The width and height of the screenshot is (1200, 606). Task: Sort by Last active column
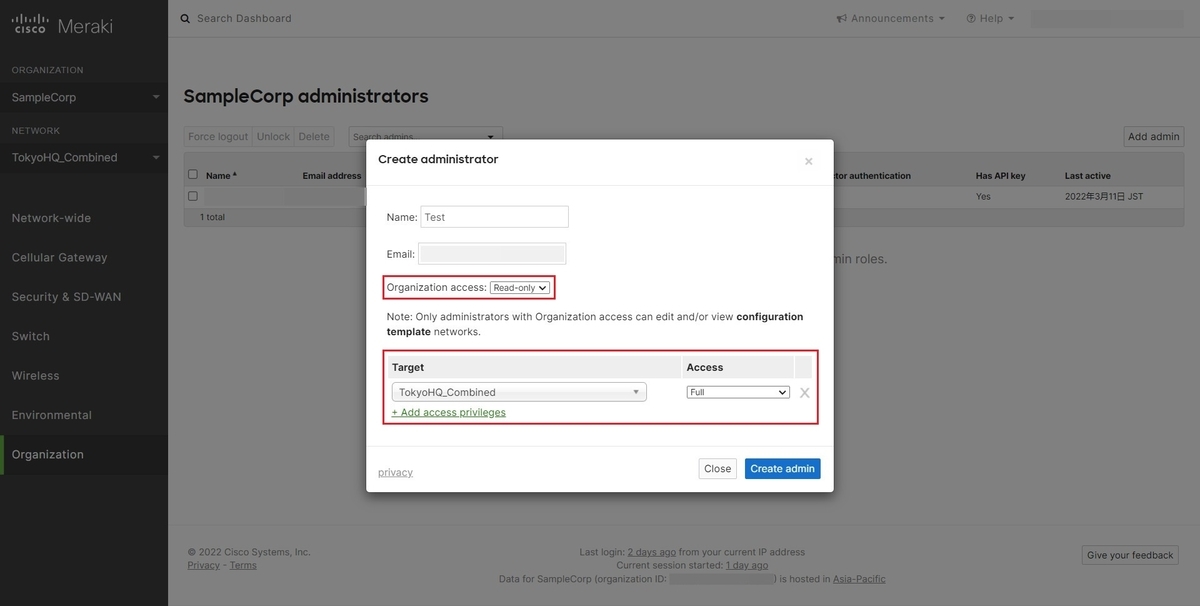click(x=1088, y=175)
